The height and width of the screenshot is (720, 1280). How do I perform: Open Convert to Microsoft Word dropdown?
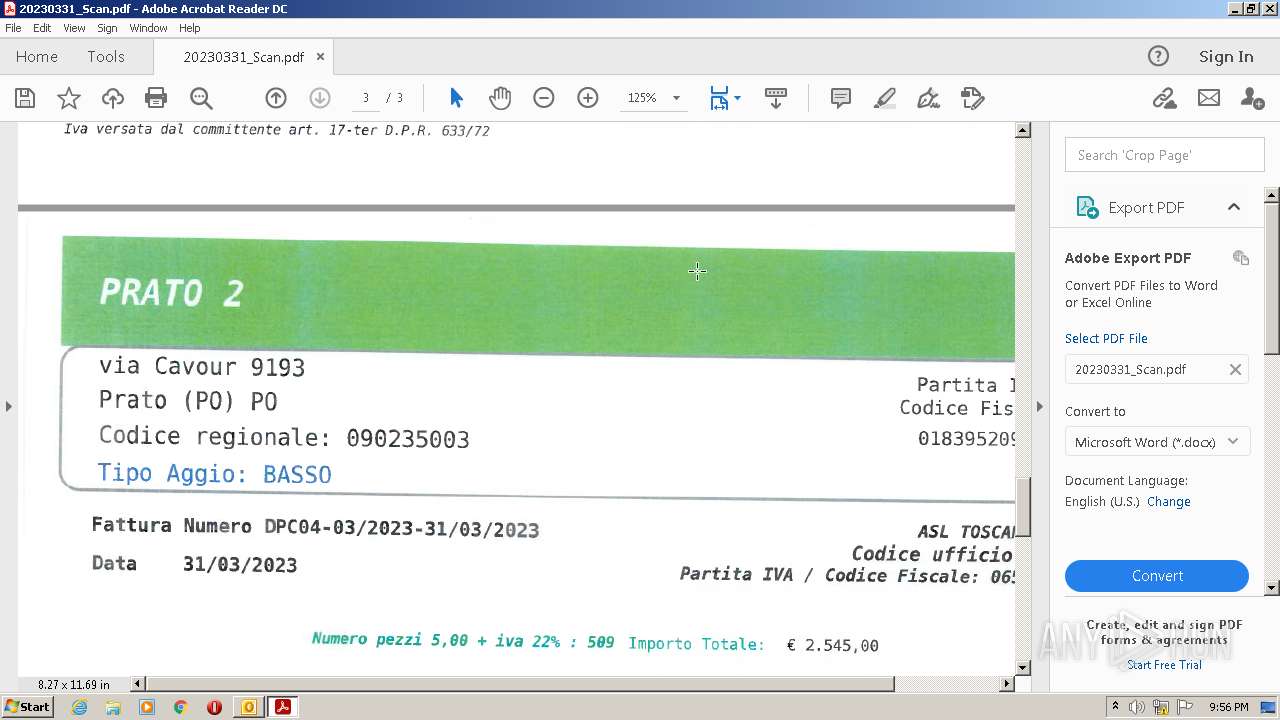[x=1157, y=442]
